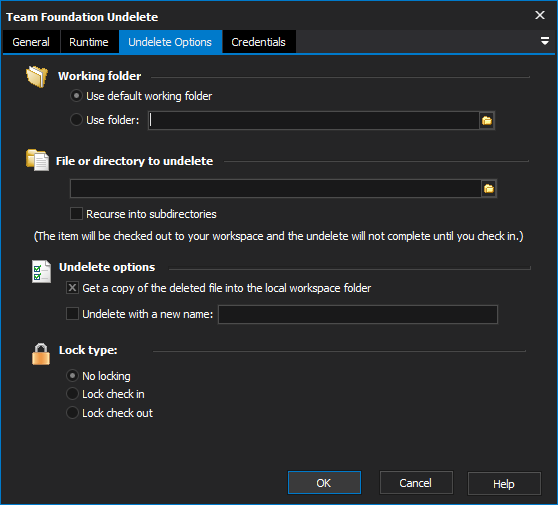The width and height of the screenshot is (558, 505).
Task: Browse for the file to undelete
Action: pyautogui.click(x=489, y=189)
